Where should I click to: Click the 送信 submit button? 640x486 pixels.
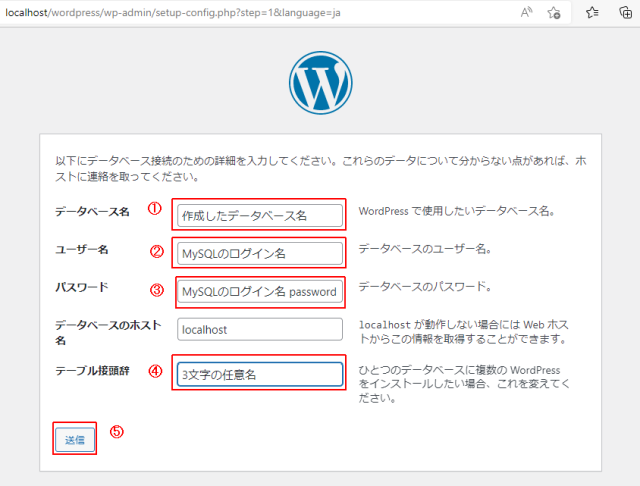click(x=75, y=439)
